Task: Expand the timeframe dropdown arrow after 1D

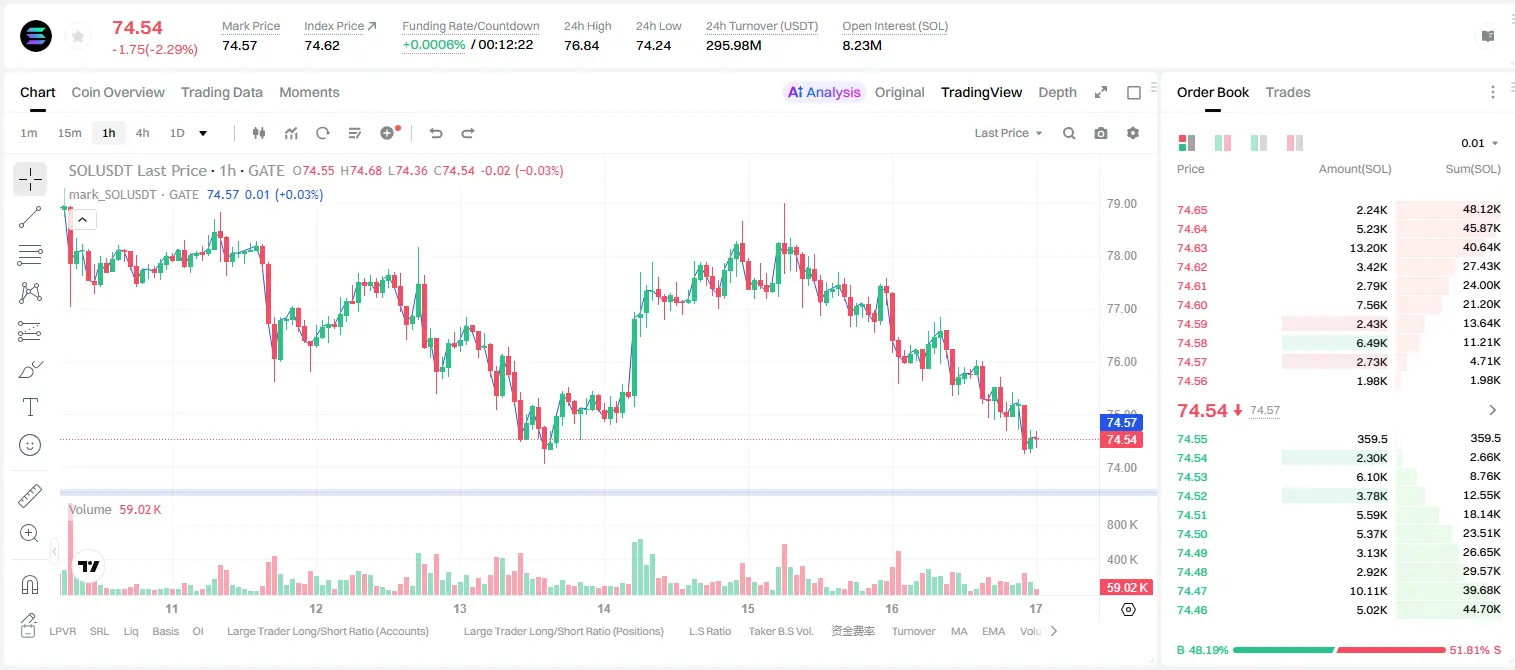Action: click(203, 133)
